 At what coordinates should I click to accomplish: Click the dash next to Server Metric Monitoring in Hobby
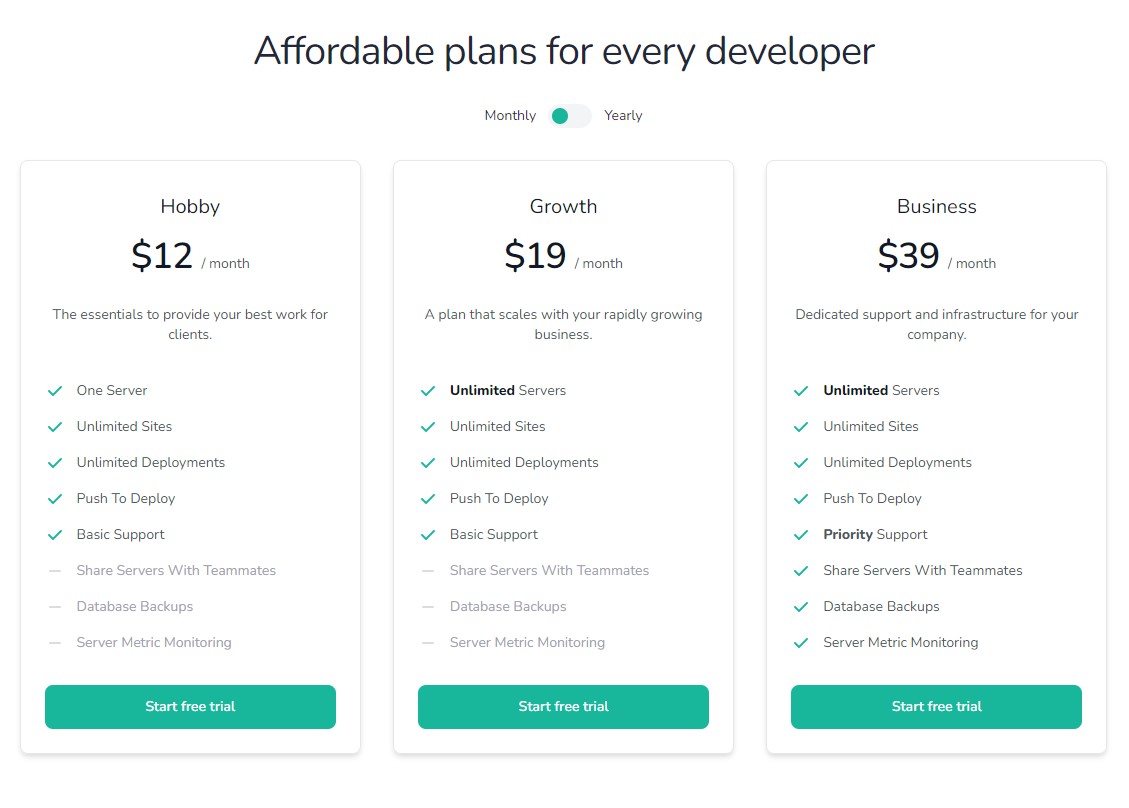point(56,642)
